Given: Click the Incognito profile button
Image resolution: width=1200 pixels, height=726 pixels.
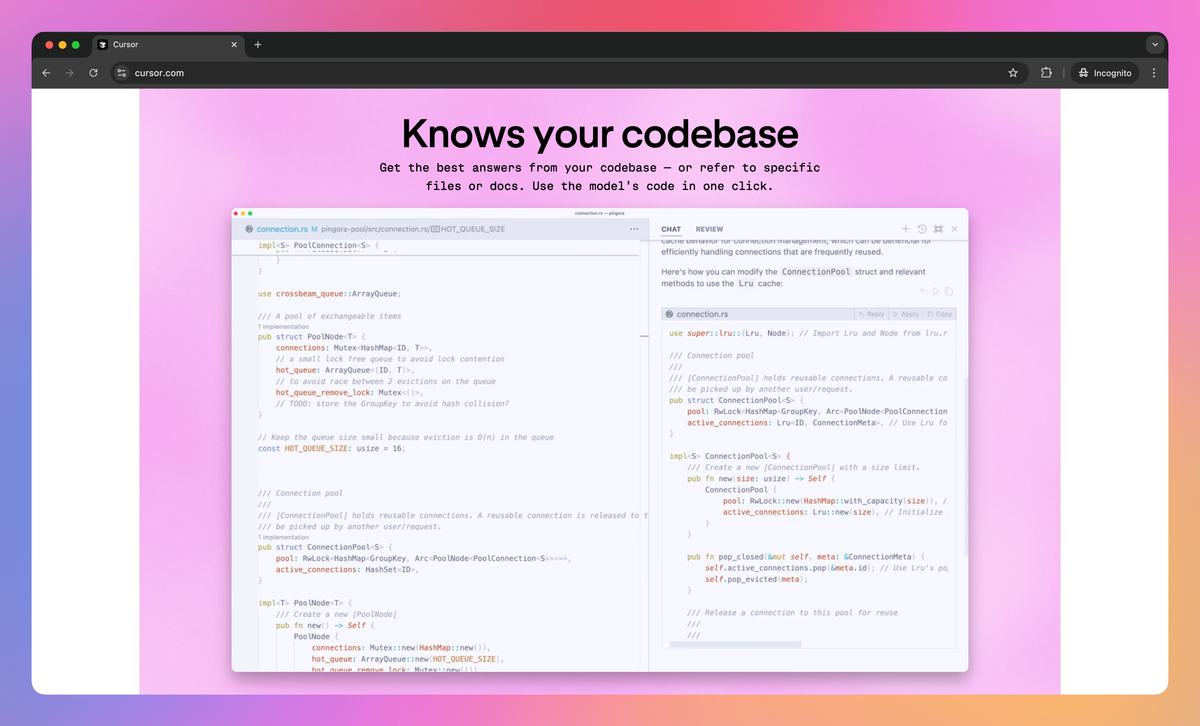Looking at the screenshot, I should click(1105, 73).
